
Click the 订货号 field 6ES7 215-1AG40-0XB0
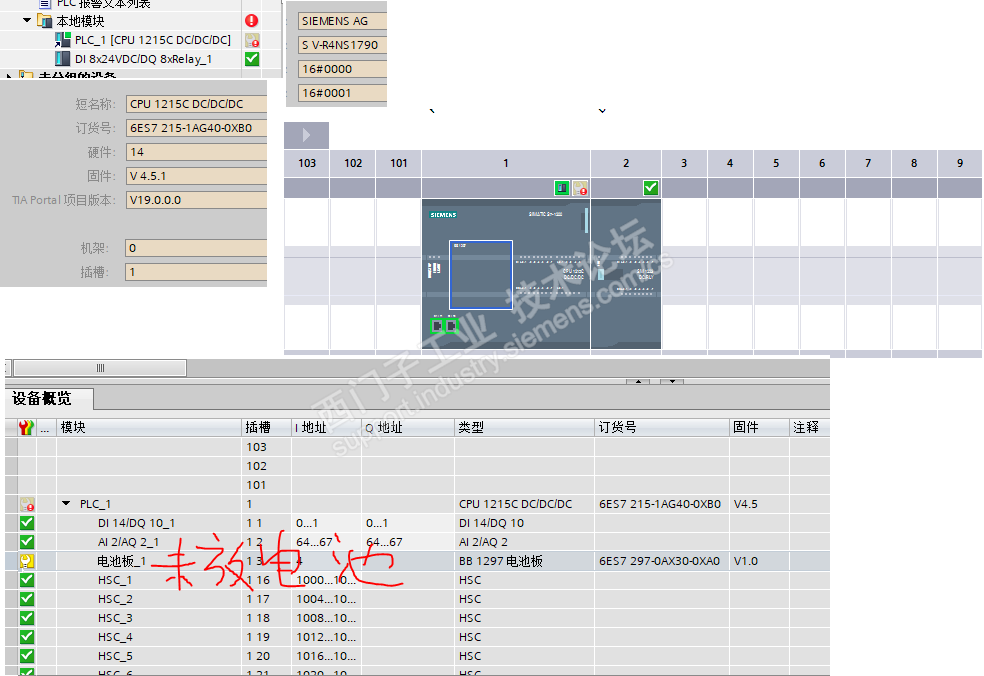[196, 128]
